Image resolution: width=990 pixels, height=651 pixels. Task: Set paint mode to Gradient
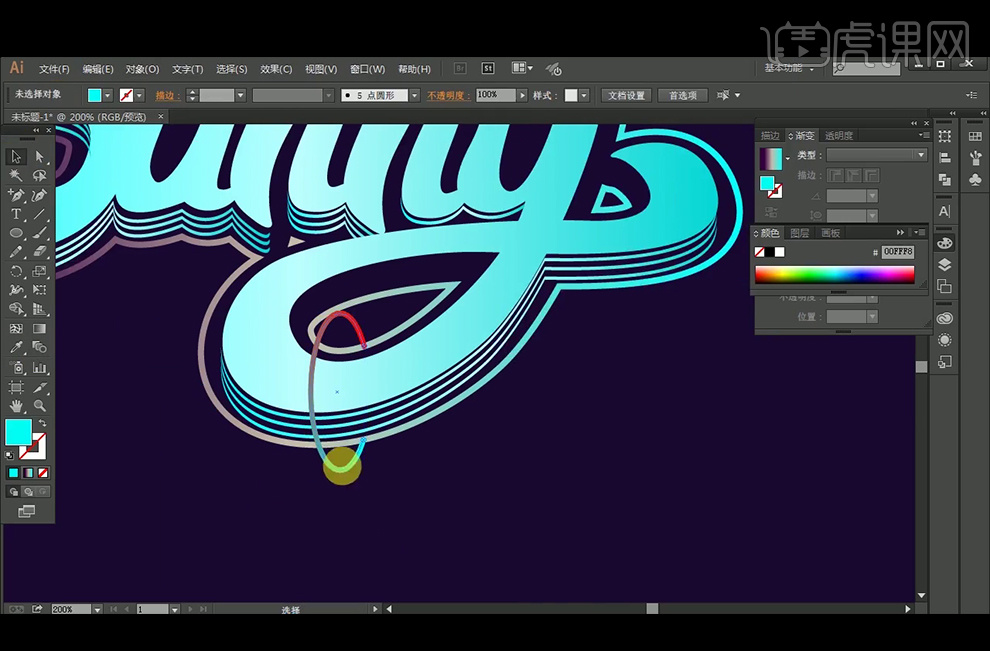(28, 473)
